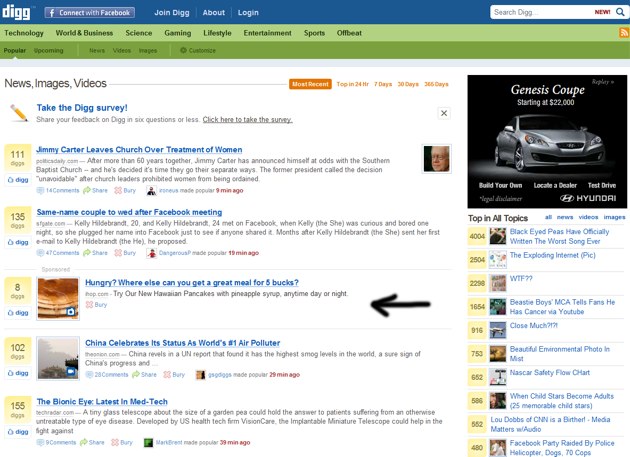The image size is (630, 457).
Task: Dismiss the survey banner with X
Action: 444,113
